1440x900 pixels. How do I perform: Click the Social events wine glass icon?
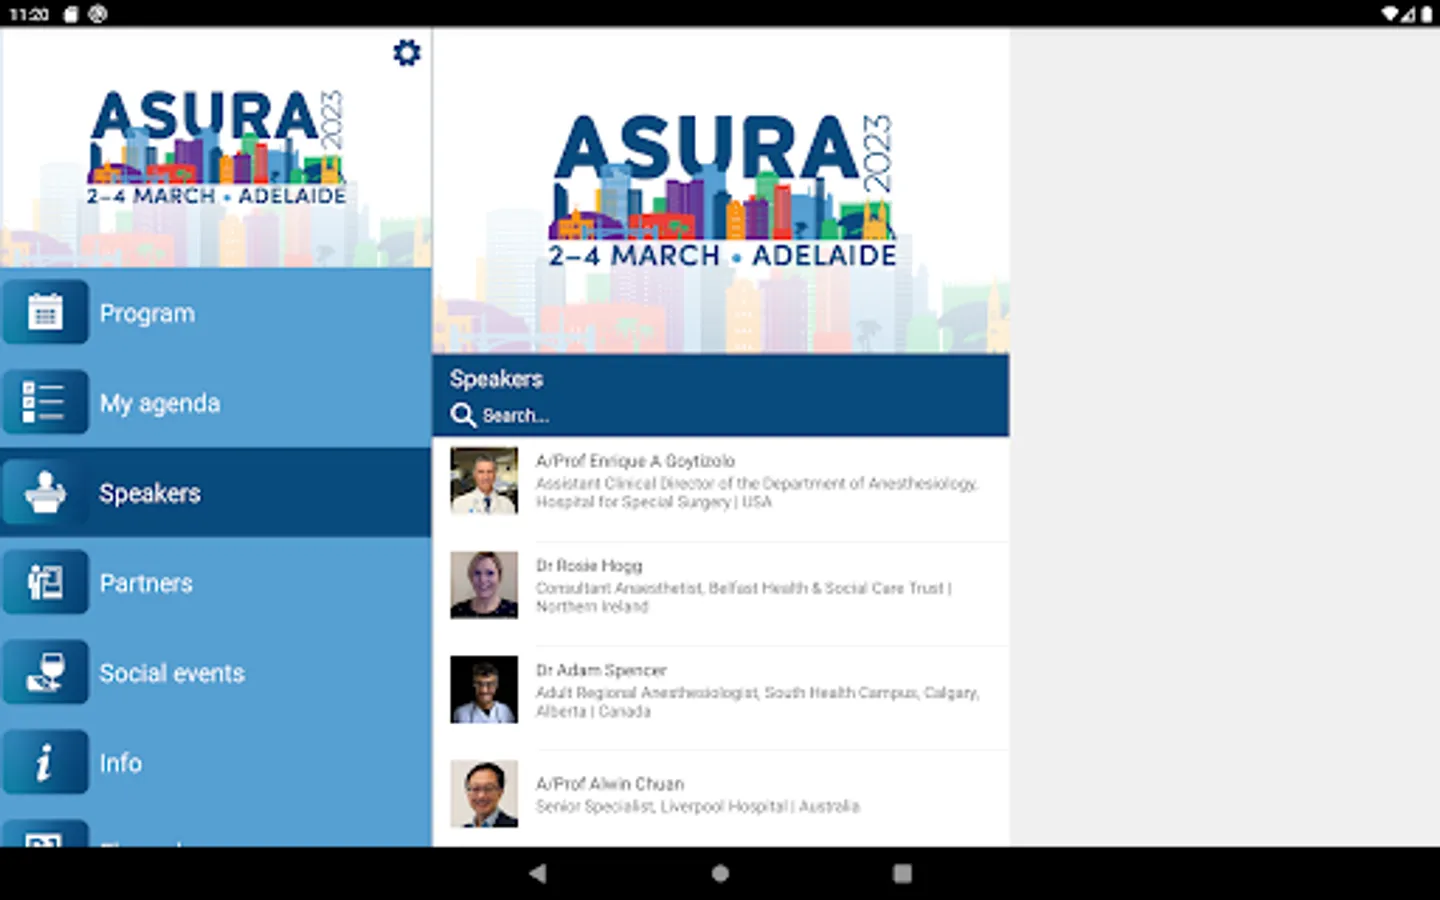click(45, 672)
